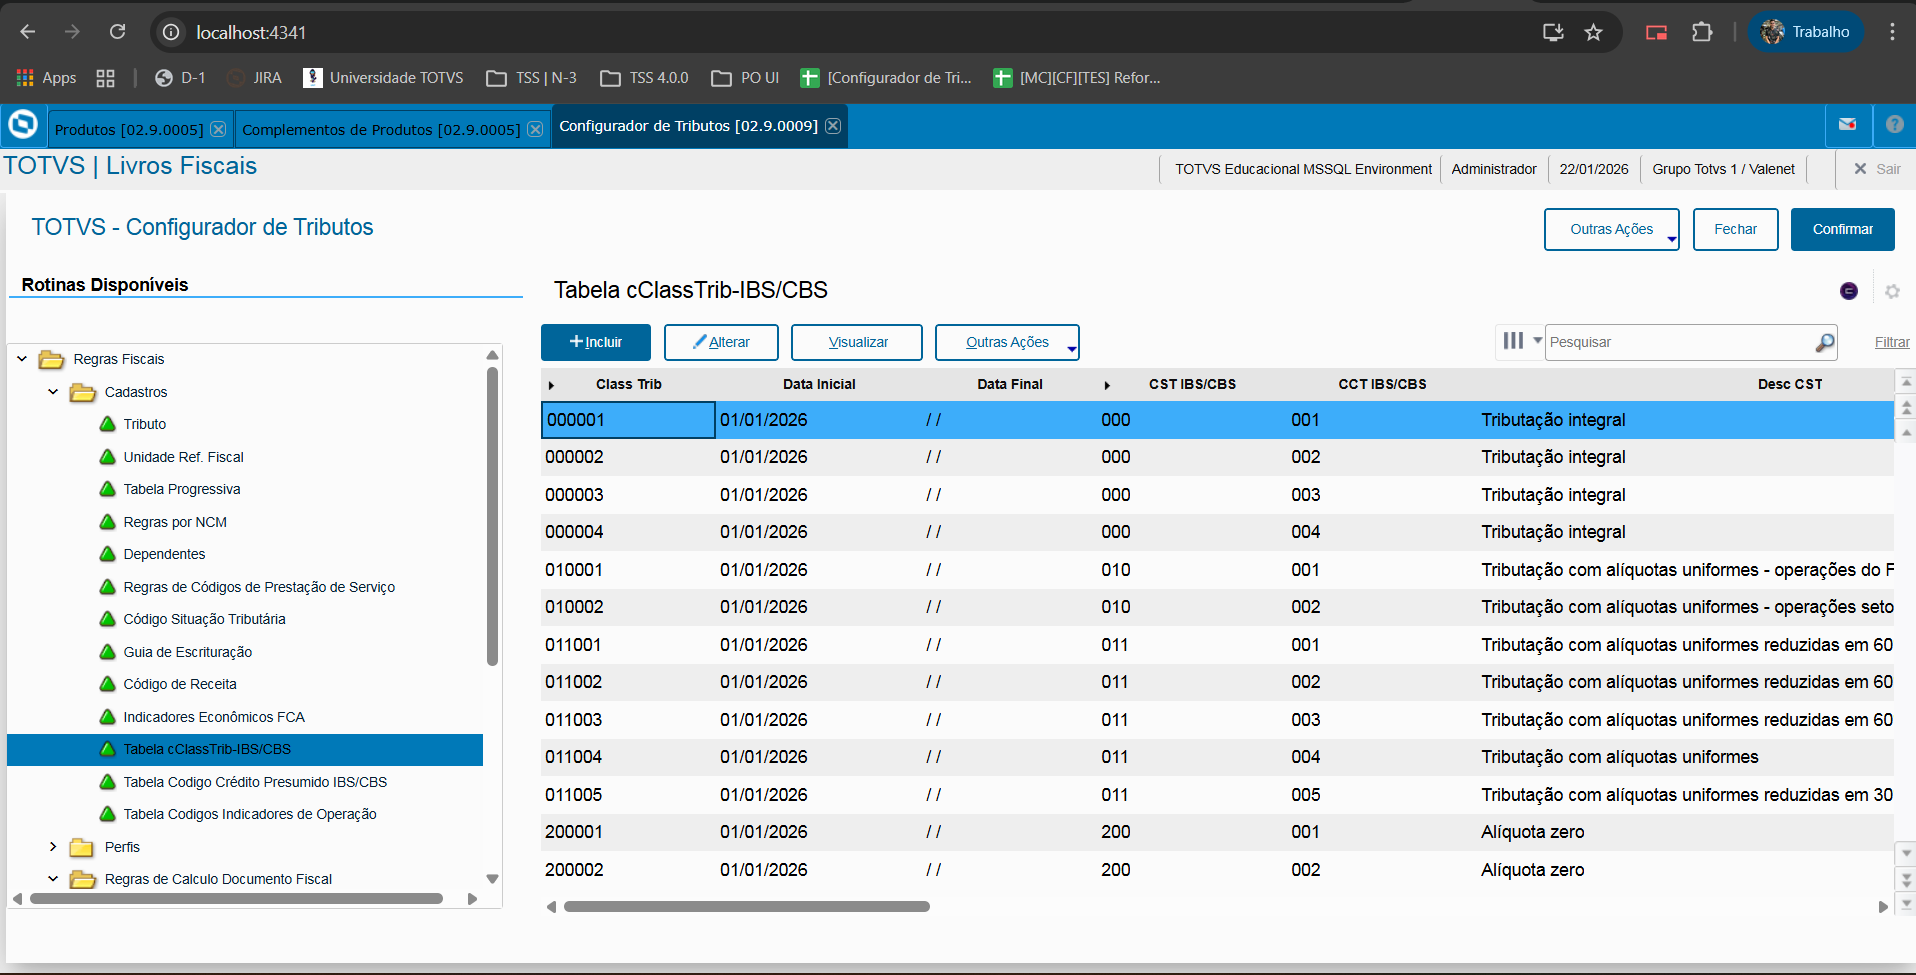Click the green triangle icon for Tributo
The image size is (1916, 975).
point(108,424)
